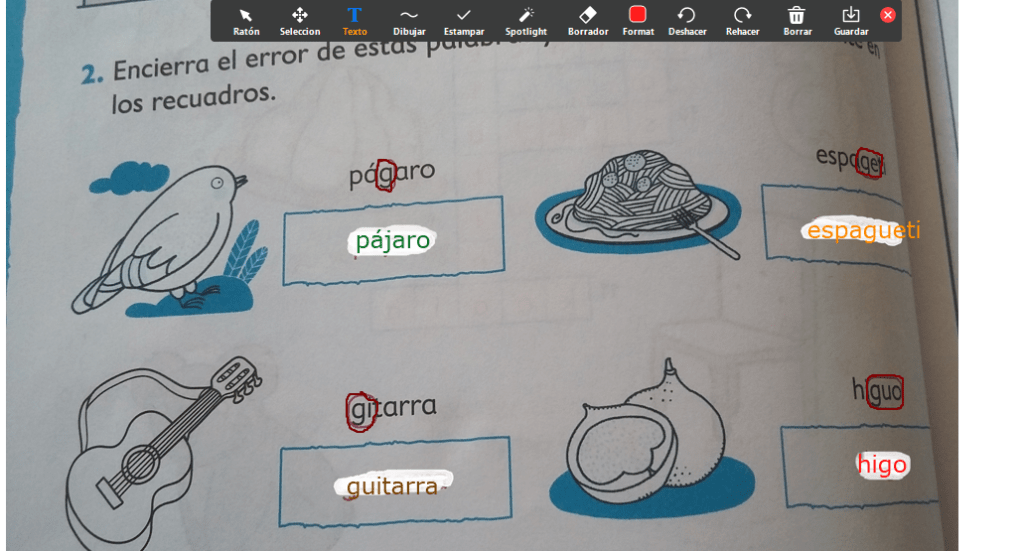Close the annotation toolbar with red X

click(888, 15)
